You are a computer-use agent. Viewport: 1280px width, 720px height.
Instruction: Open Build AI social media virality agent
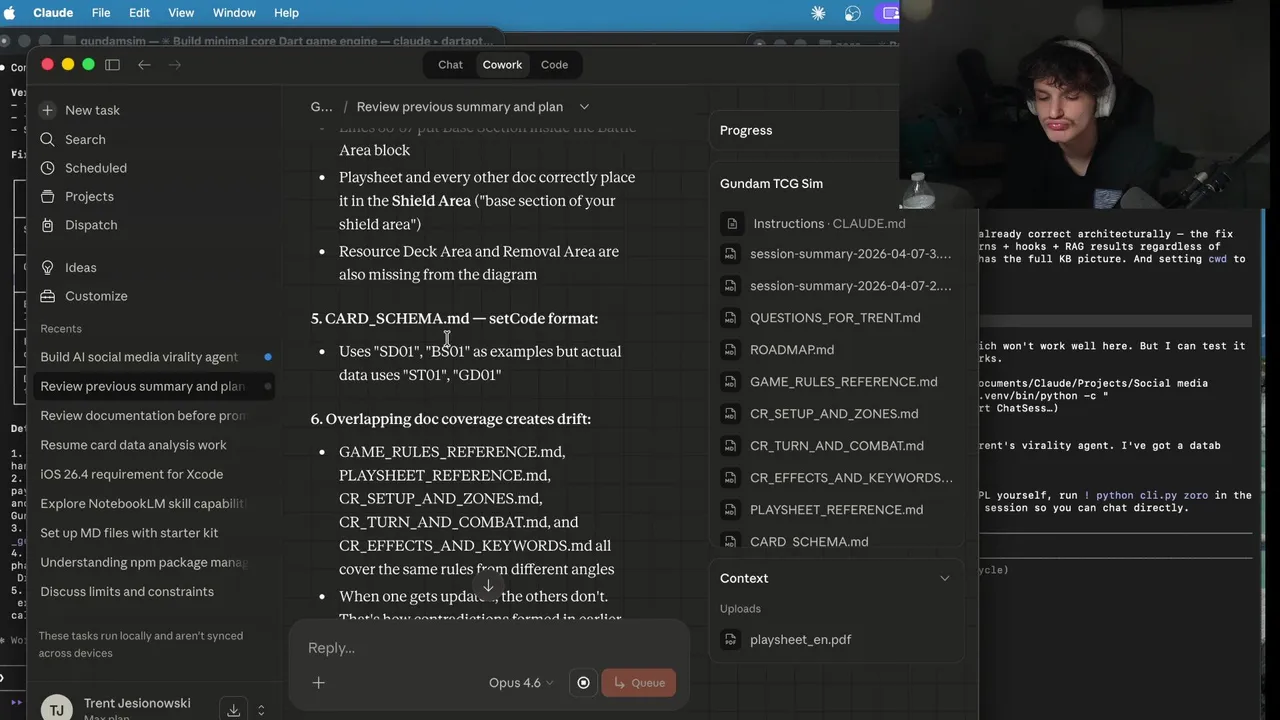point(155,357)
